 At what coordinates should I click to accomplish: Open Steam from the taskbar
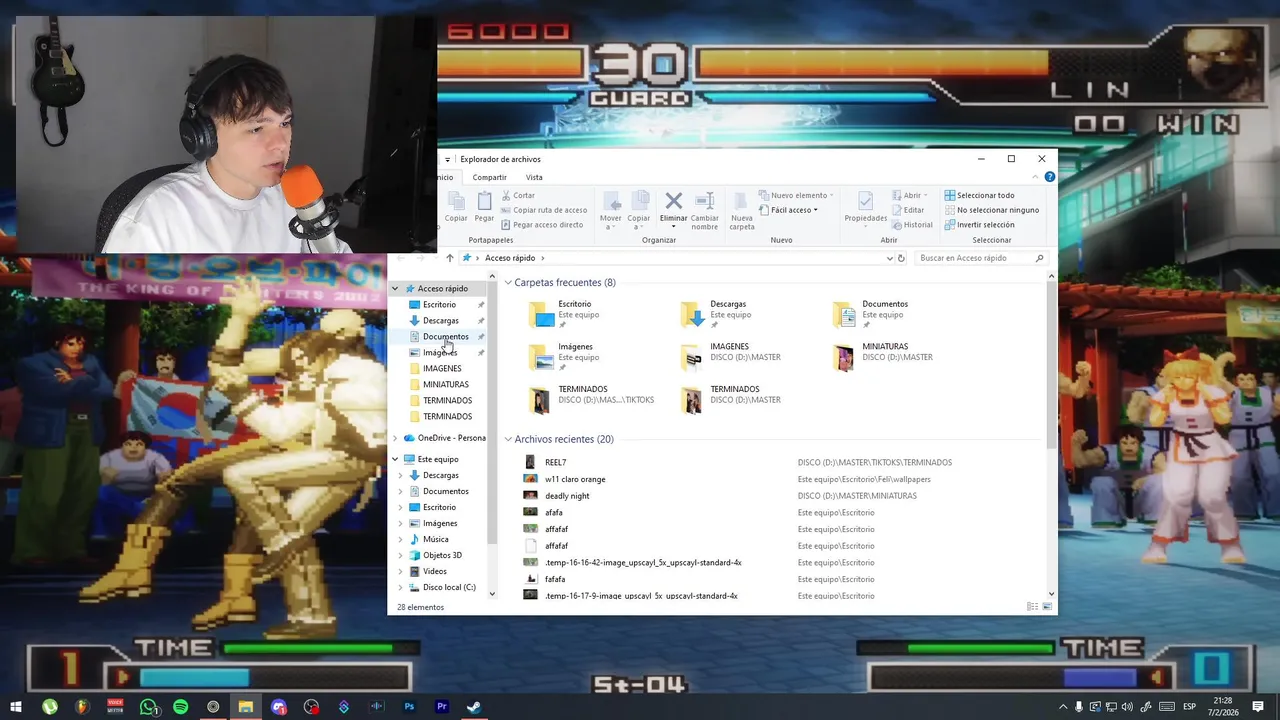pyautogui.click(x=474, y=707)
